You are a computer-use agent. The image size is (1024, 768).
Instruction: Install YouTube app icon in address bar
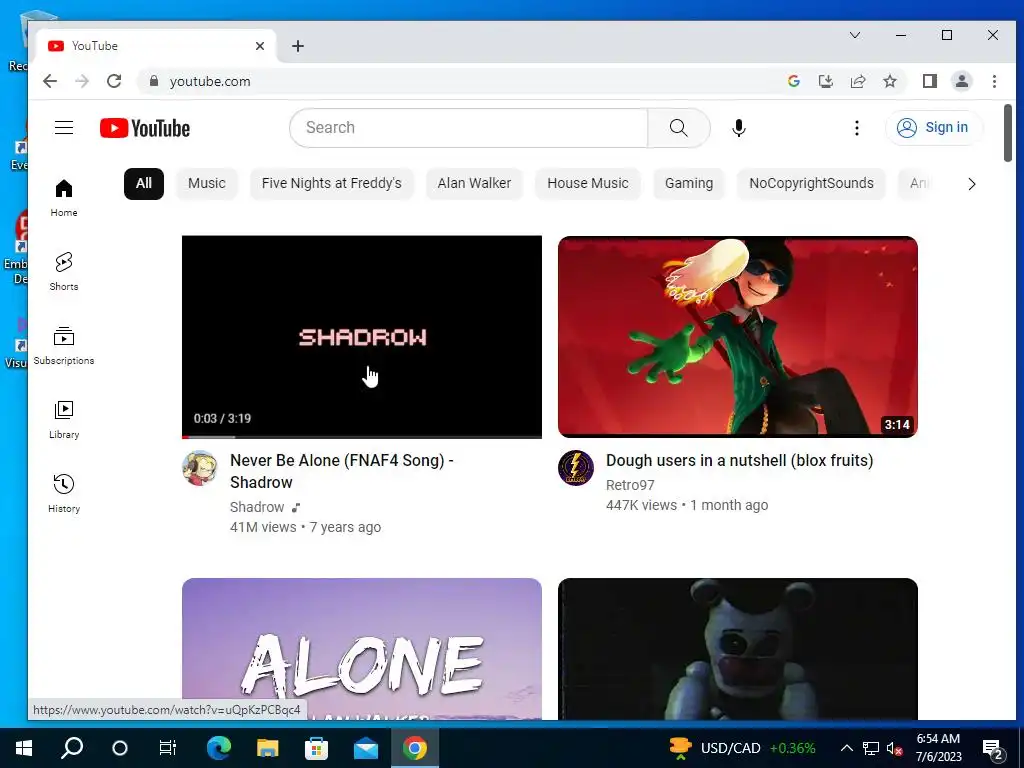(x=825, y=81)
